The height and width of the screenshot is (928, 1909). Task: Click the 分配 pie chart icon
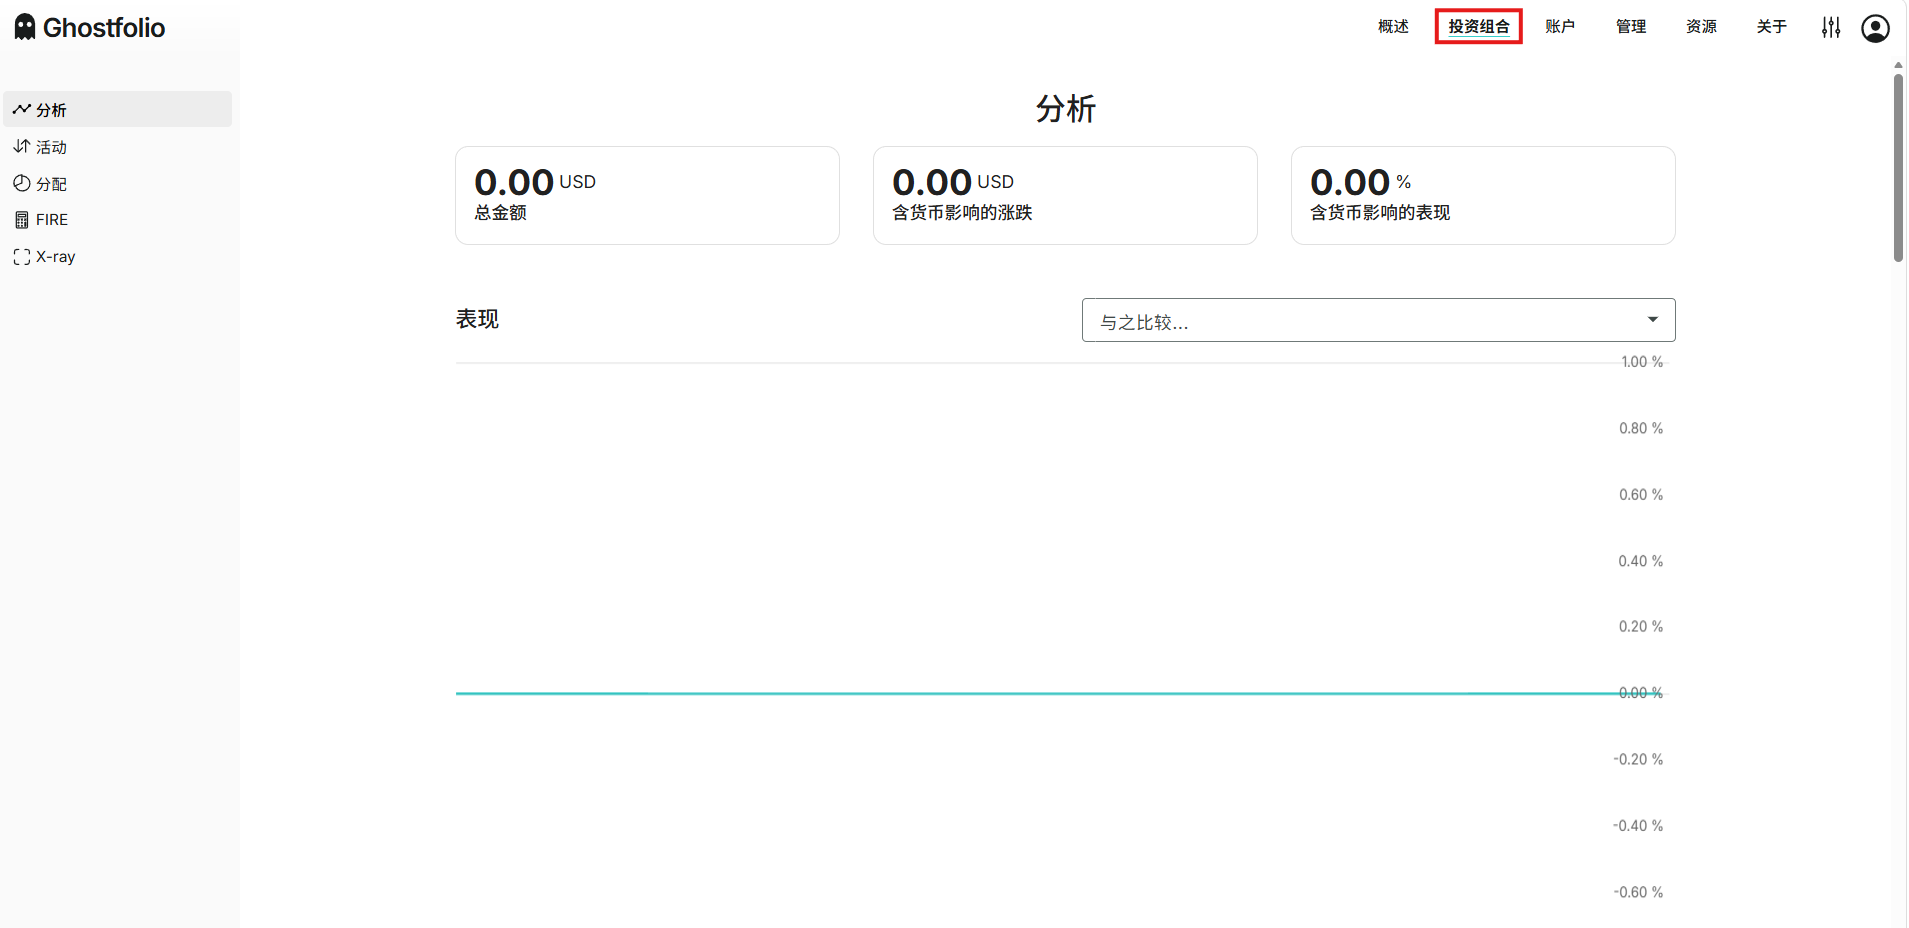21,183
